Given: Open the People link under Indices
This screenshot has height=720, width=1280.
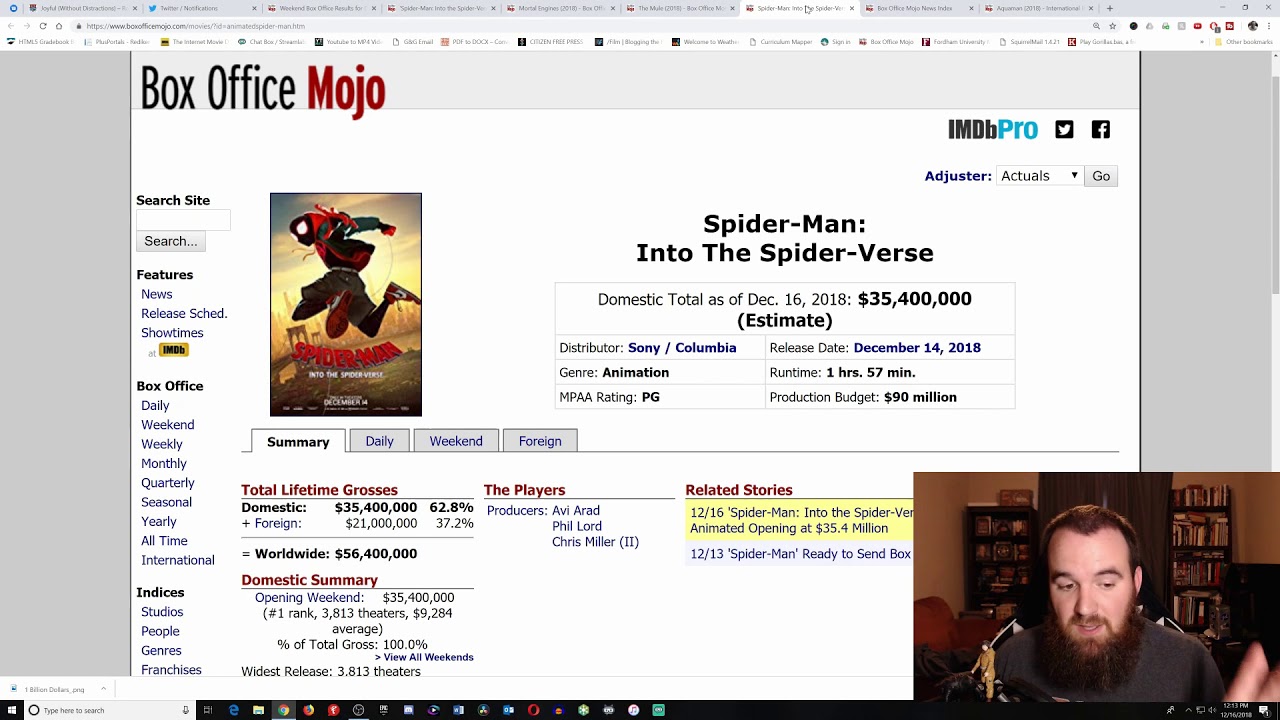Looking at the screenshot, I should point(160,631).
